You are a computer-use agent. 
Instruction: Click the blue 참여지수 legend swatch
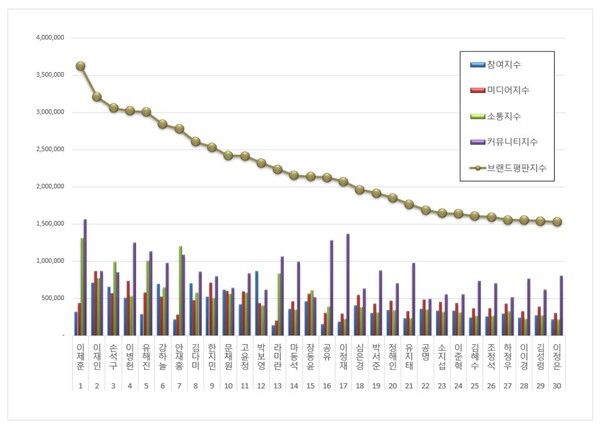478,66
